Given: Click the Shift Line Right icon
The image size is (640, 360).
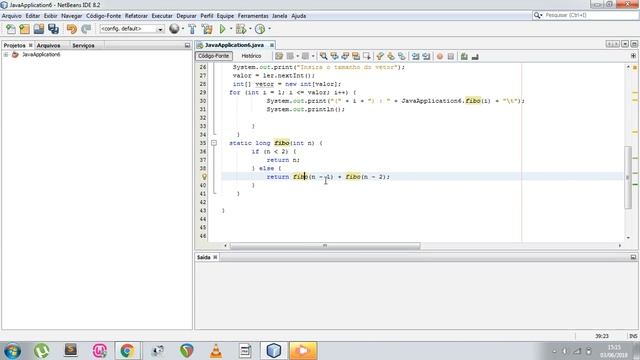Looking at the screenshot, I should point(426,56).
